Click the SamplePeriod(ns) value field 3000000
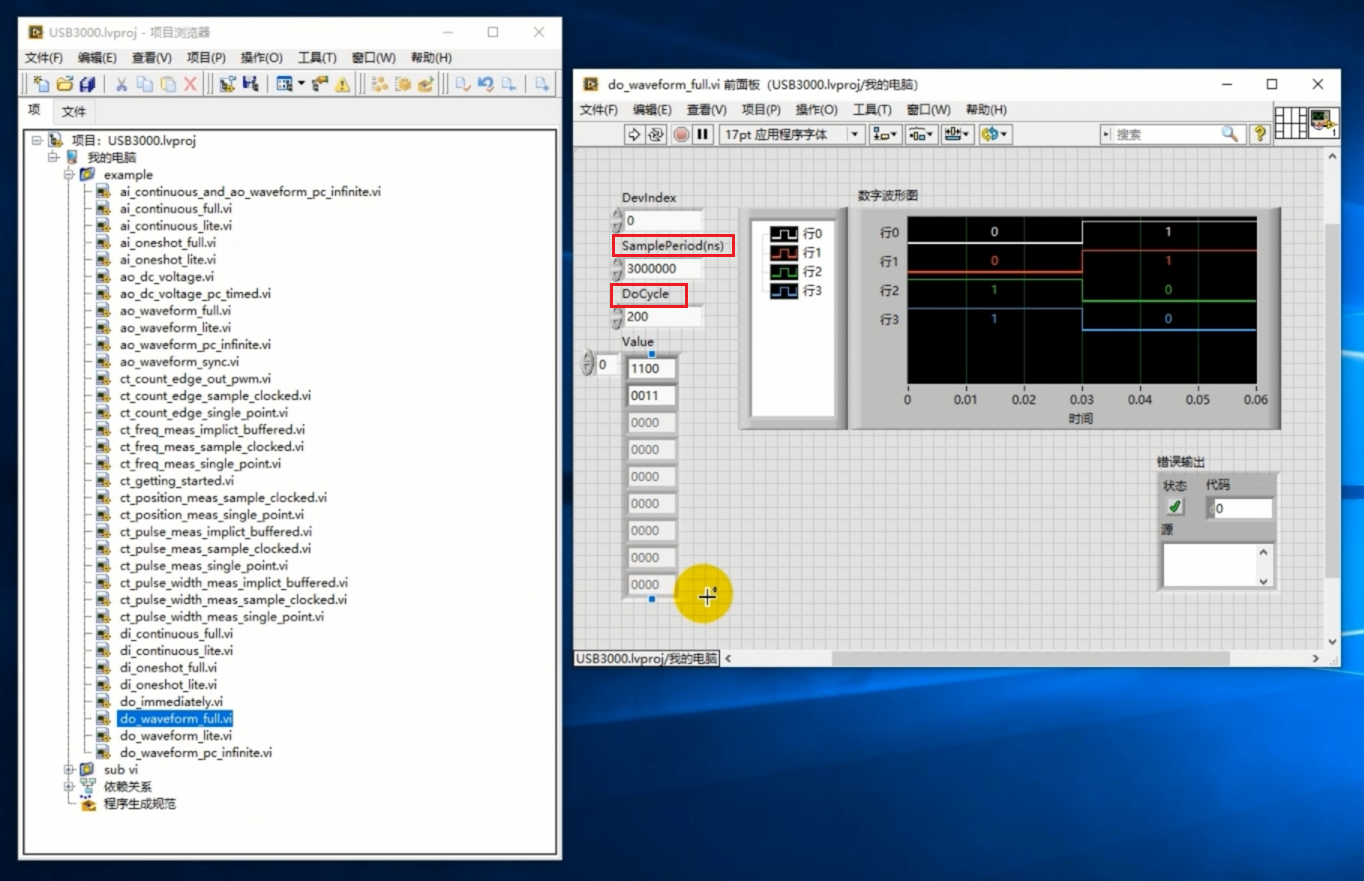 pos(663,269)
